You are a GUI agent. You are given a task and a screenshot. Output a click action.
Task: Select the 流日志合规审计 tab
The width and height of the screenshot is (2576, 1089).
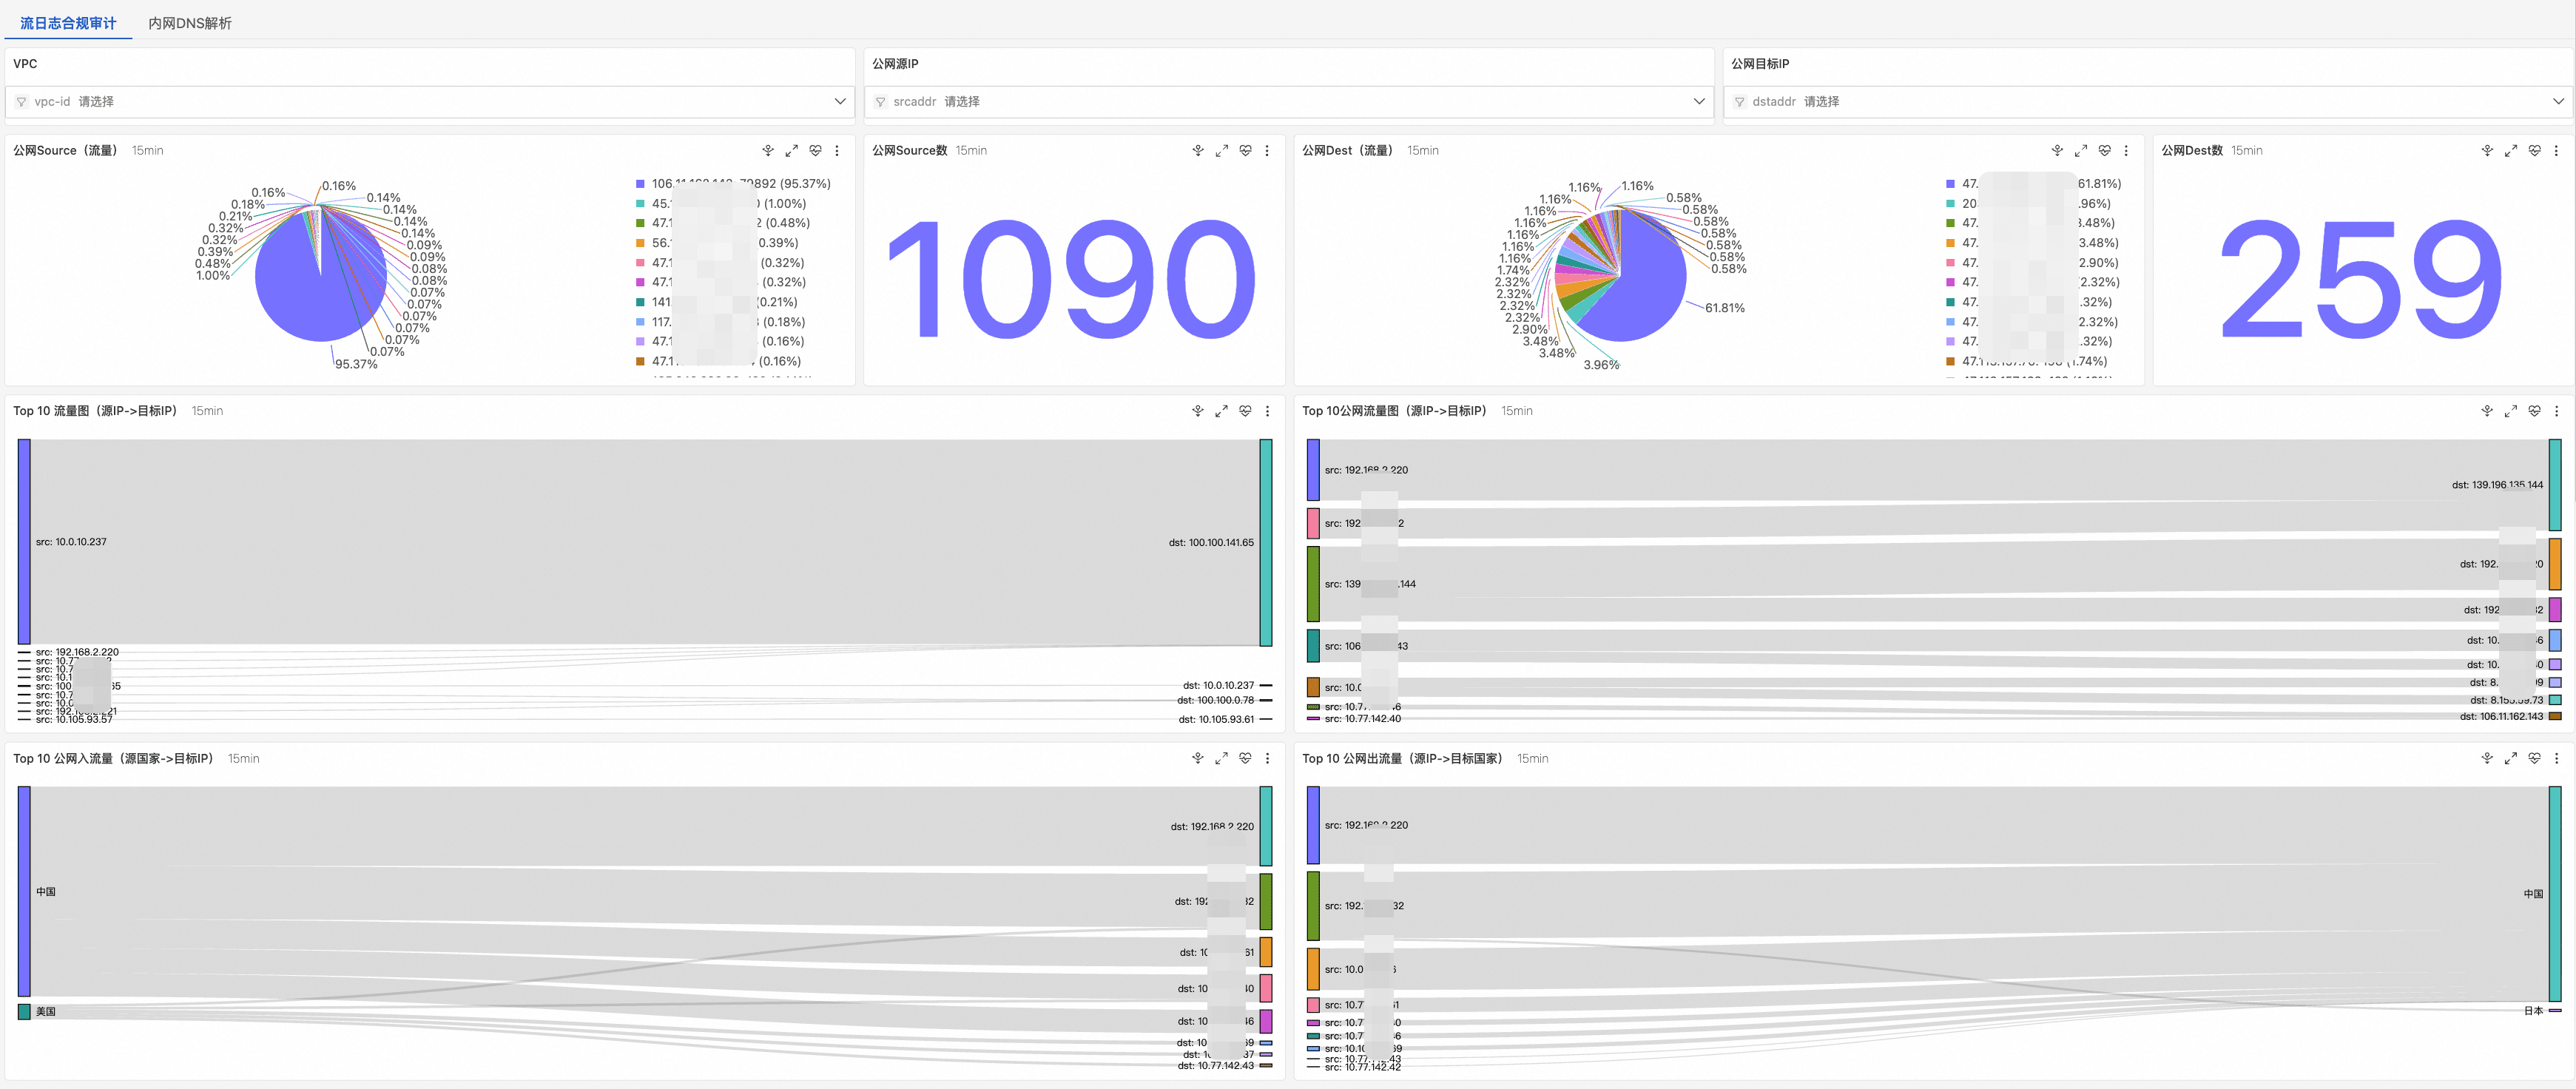68,23
